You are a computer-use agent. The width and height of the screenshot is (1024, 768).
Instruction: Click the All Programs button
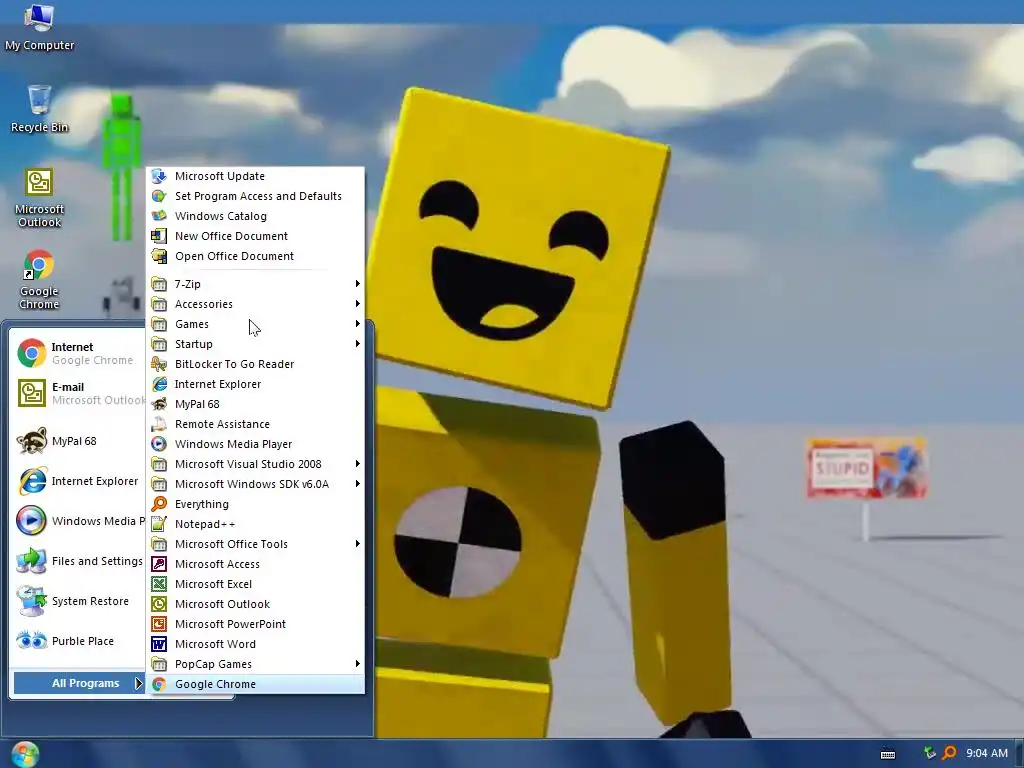(x=79, y=683)
